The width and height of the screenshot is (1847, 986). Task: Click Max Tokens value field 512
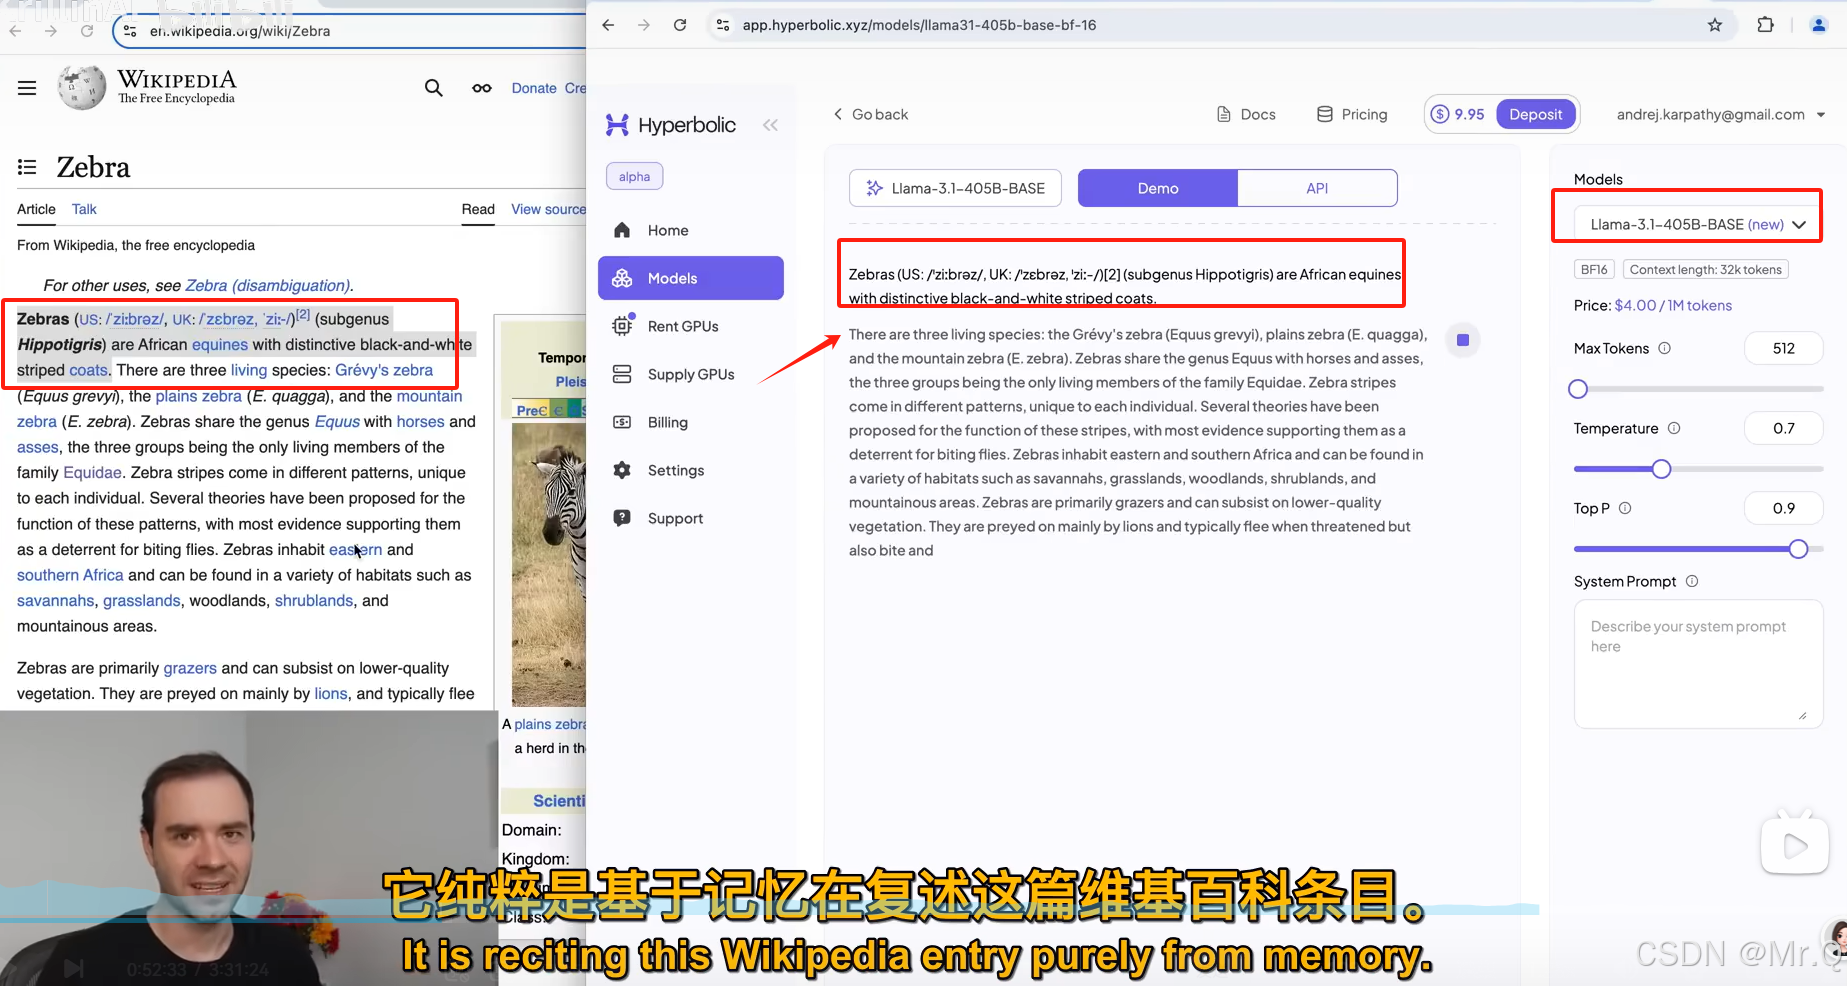coord(1784,348)
